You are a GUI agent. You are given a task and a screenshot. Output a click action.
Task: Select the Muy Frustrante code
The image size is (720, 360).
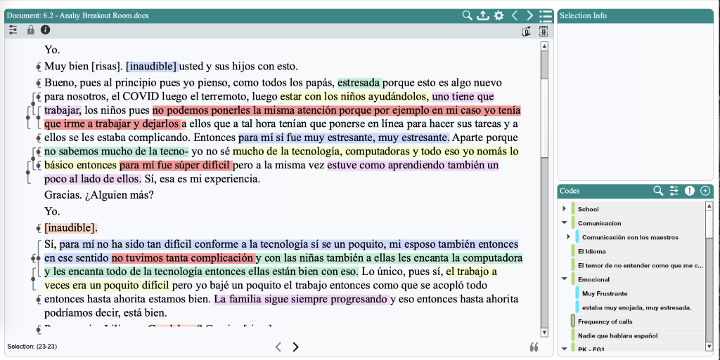tap(604, 293)
